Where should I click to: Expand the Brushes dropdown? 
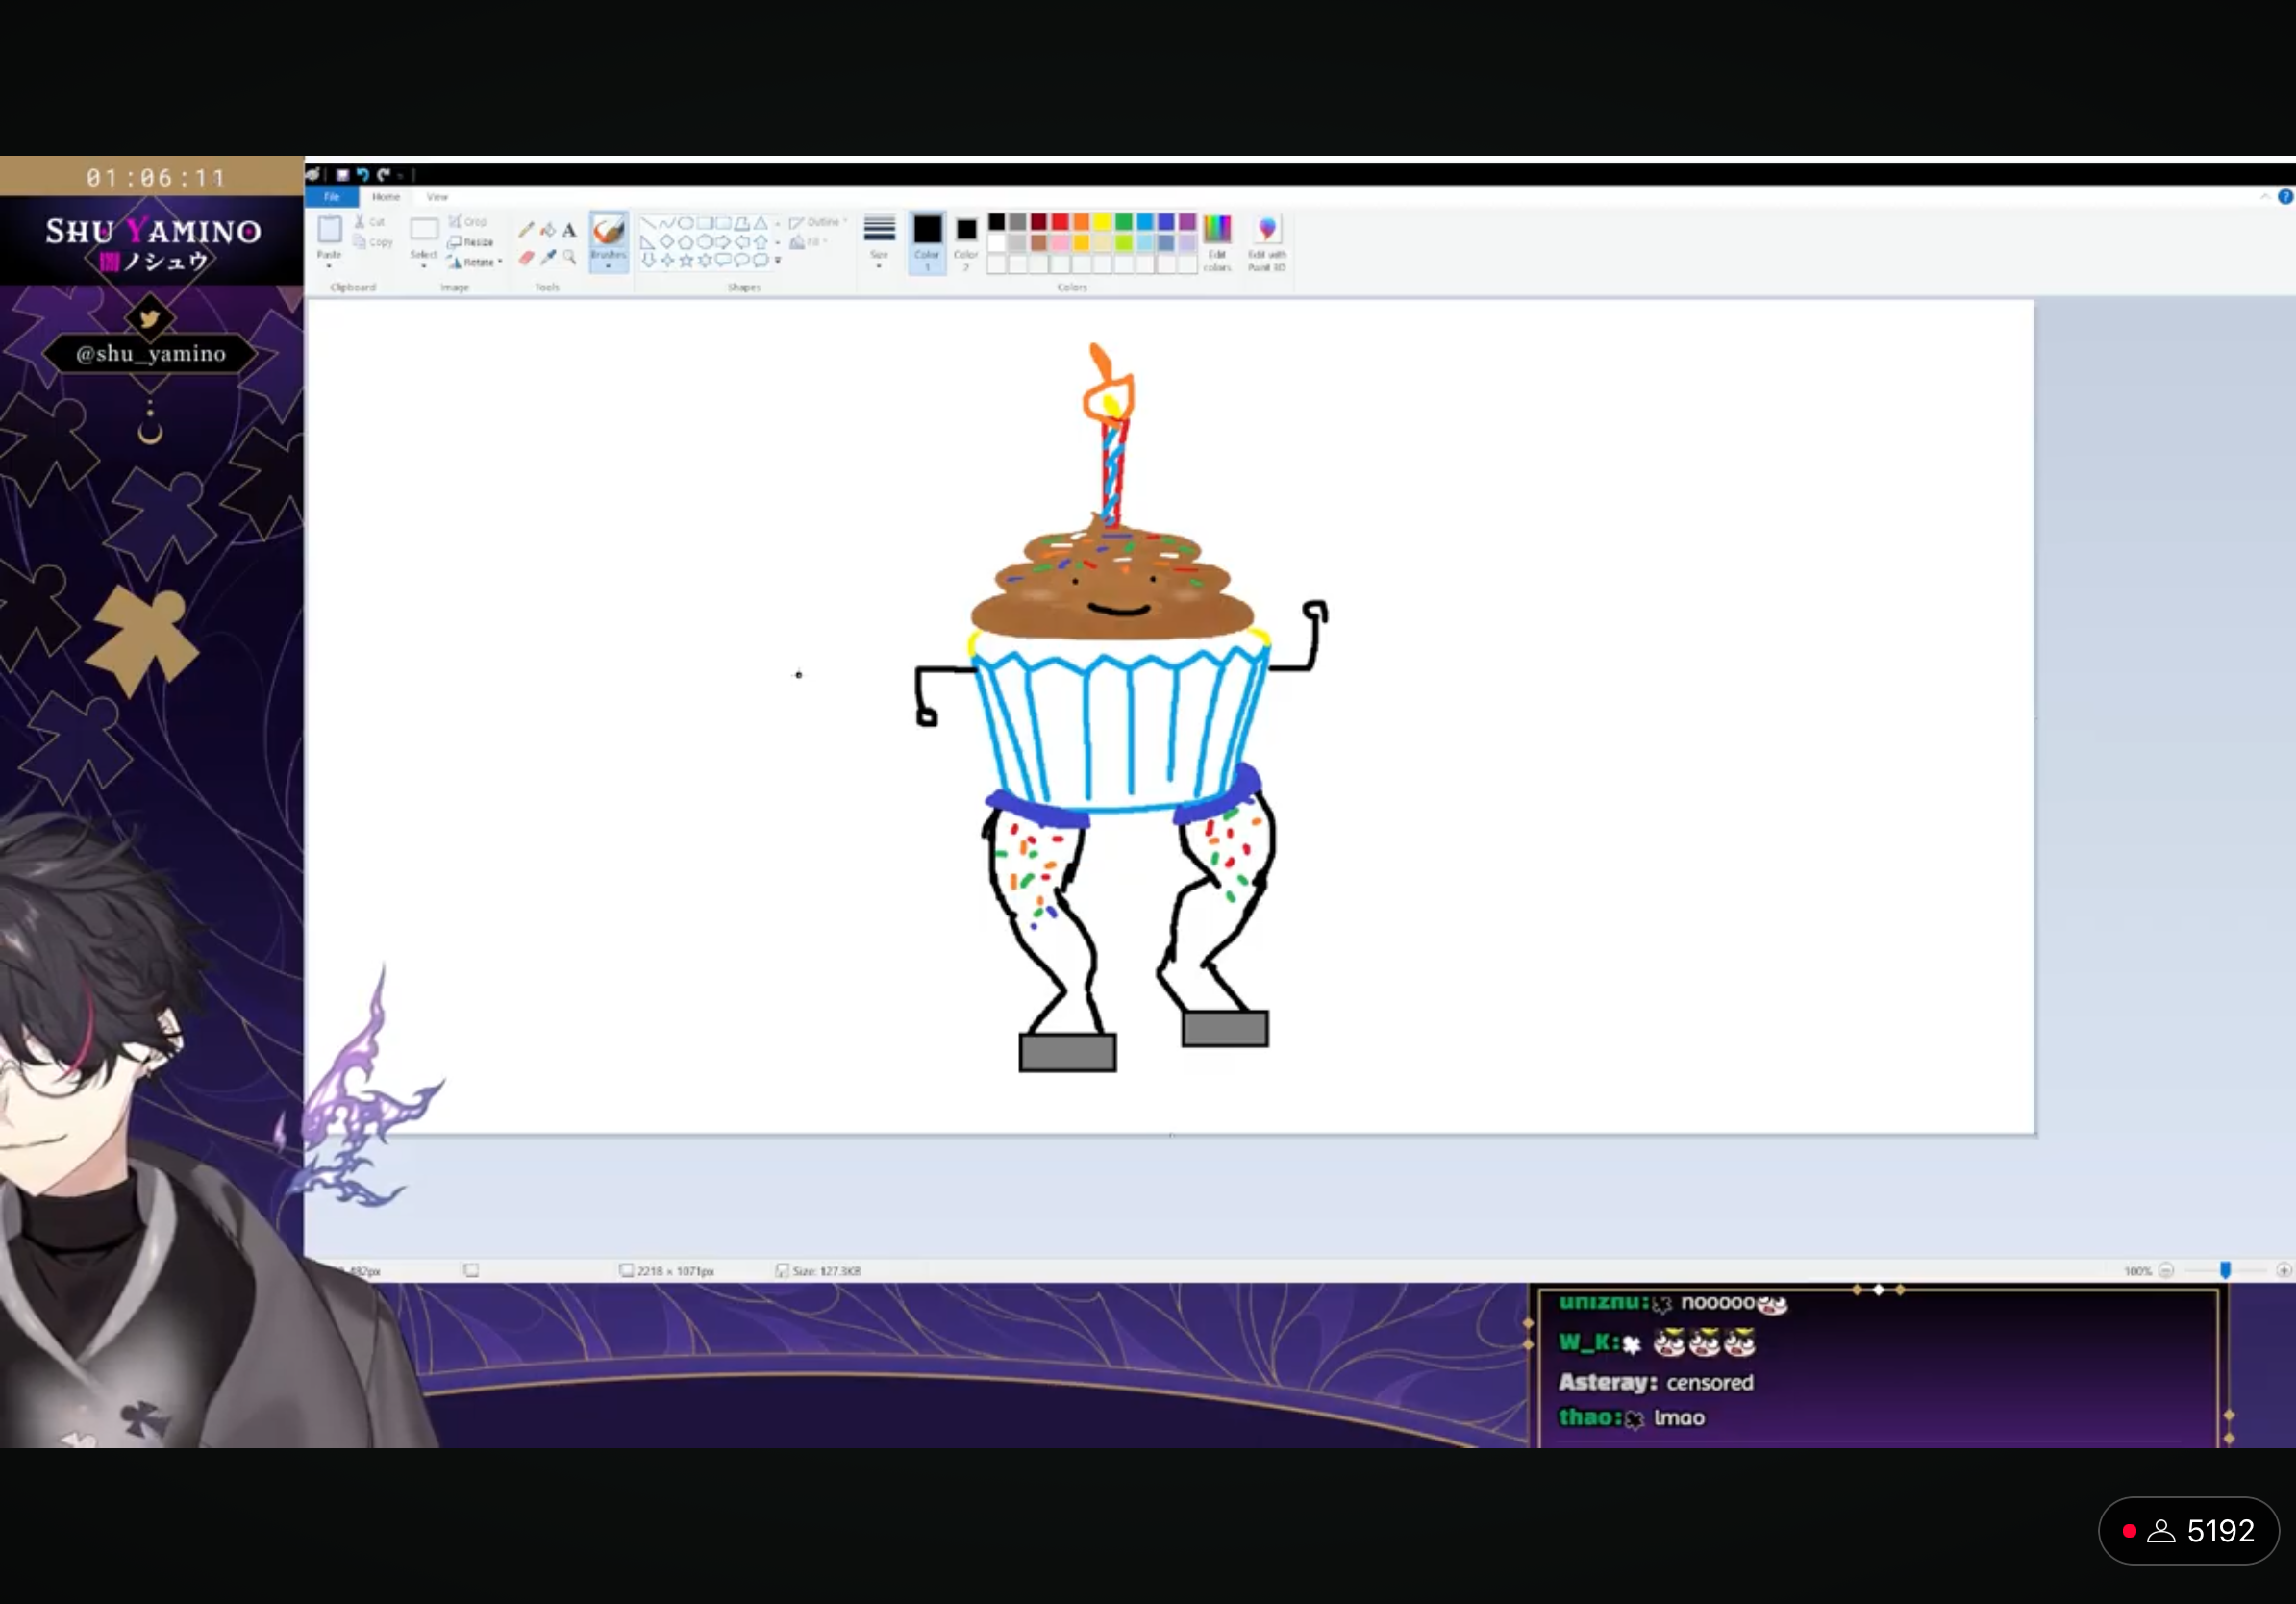pos(608,265)
